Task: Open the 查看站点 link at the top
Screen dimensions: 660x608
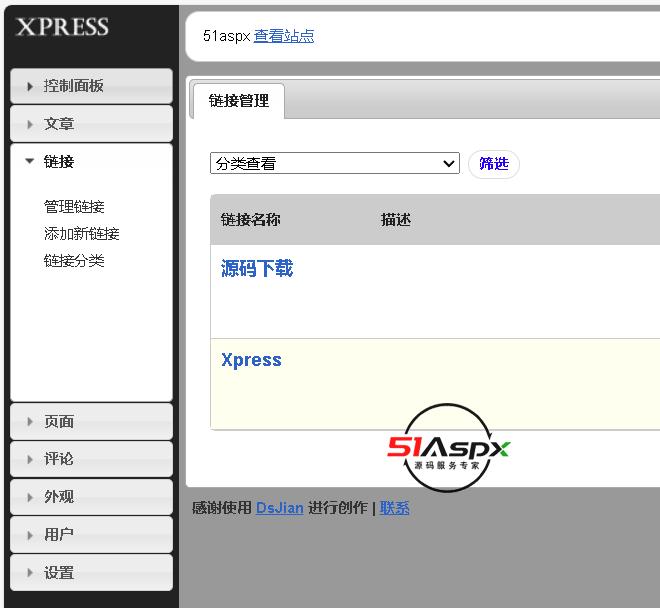Action: [x=284, y=36]
